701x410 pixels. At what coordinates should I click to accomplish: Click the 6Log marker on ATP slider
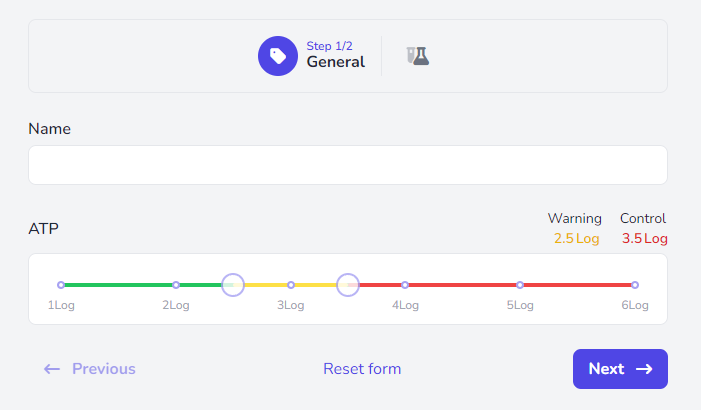(635, 285)
